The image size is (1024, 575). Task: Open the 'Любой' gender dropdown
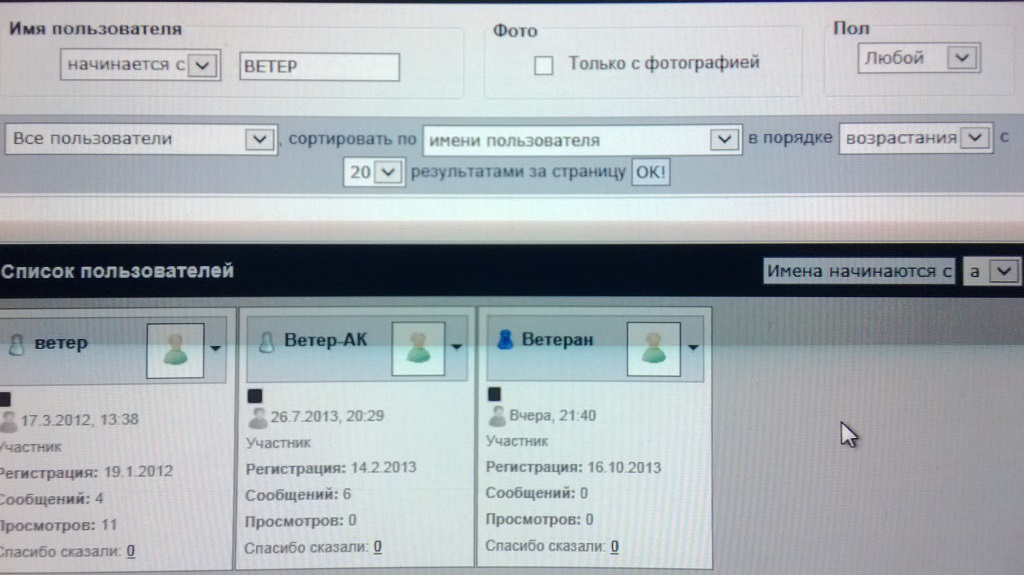960,58
